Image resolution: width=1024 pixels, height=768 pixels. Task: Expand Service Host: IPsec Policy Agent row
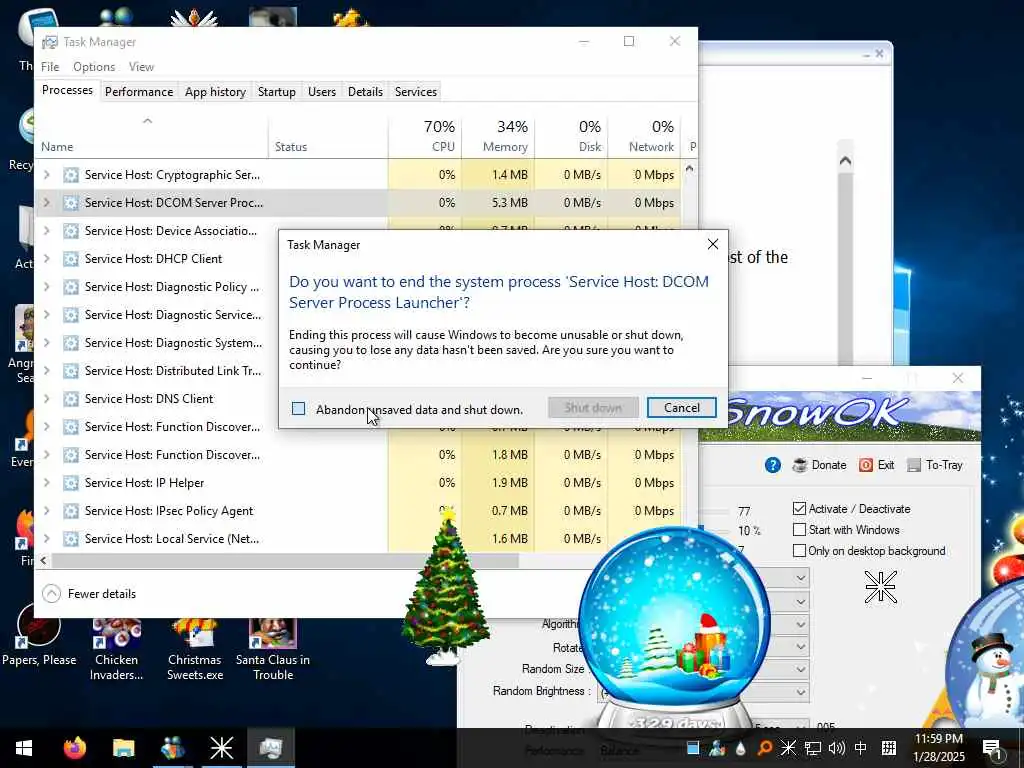coord(46,511)
